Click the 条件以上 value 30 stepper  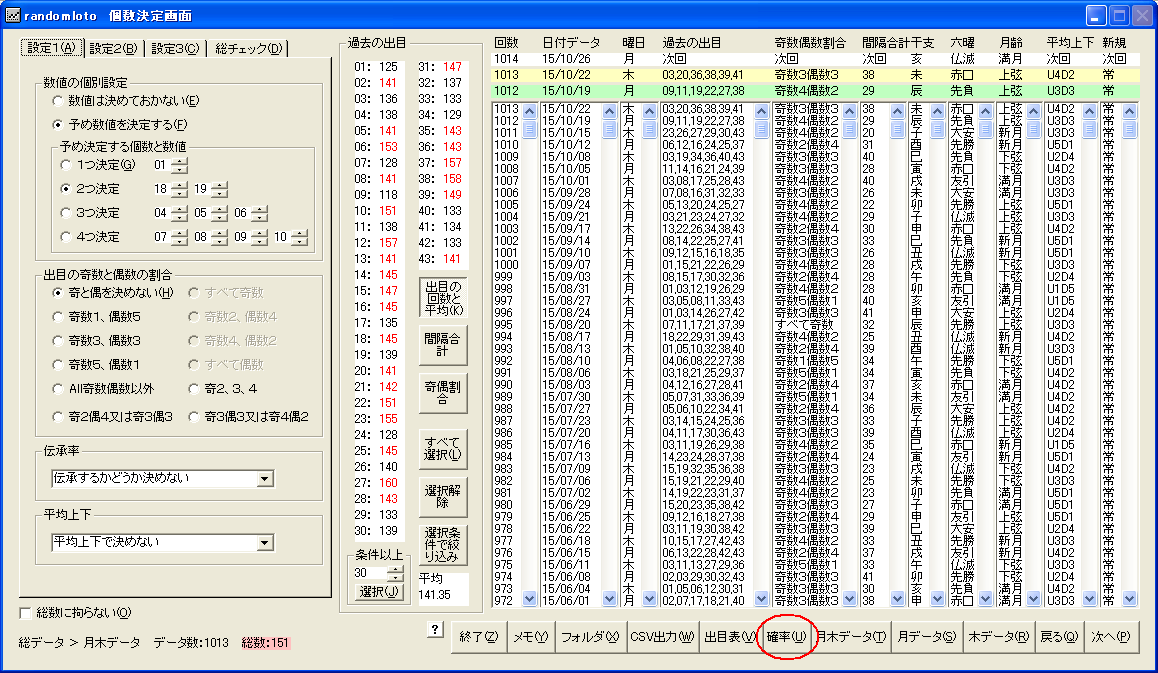[x=396, y=573]
